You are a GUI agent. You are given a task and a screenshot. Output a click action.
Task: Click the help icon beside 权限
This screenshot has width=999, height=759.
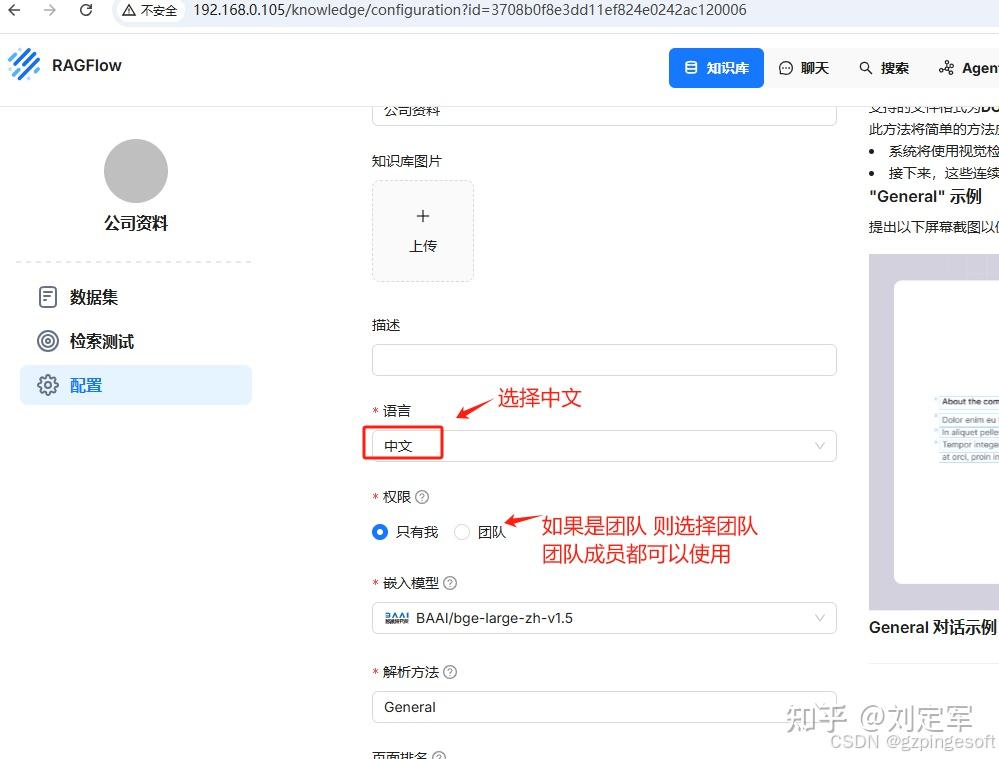pos(422,497)
